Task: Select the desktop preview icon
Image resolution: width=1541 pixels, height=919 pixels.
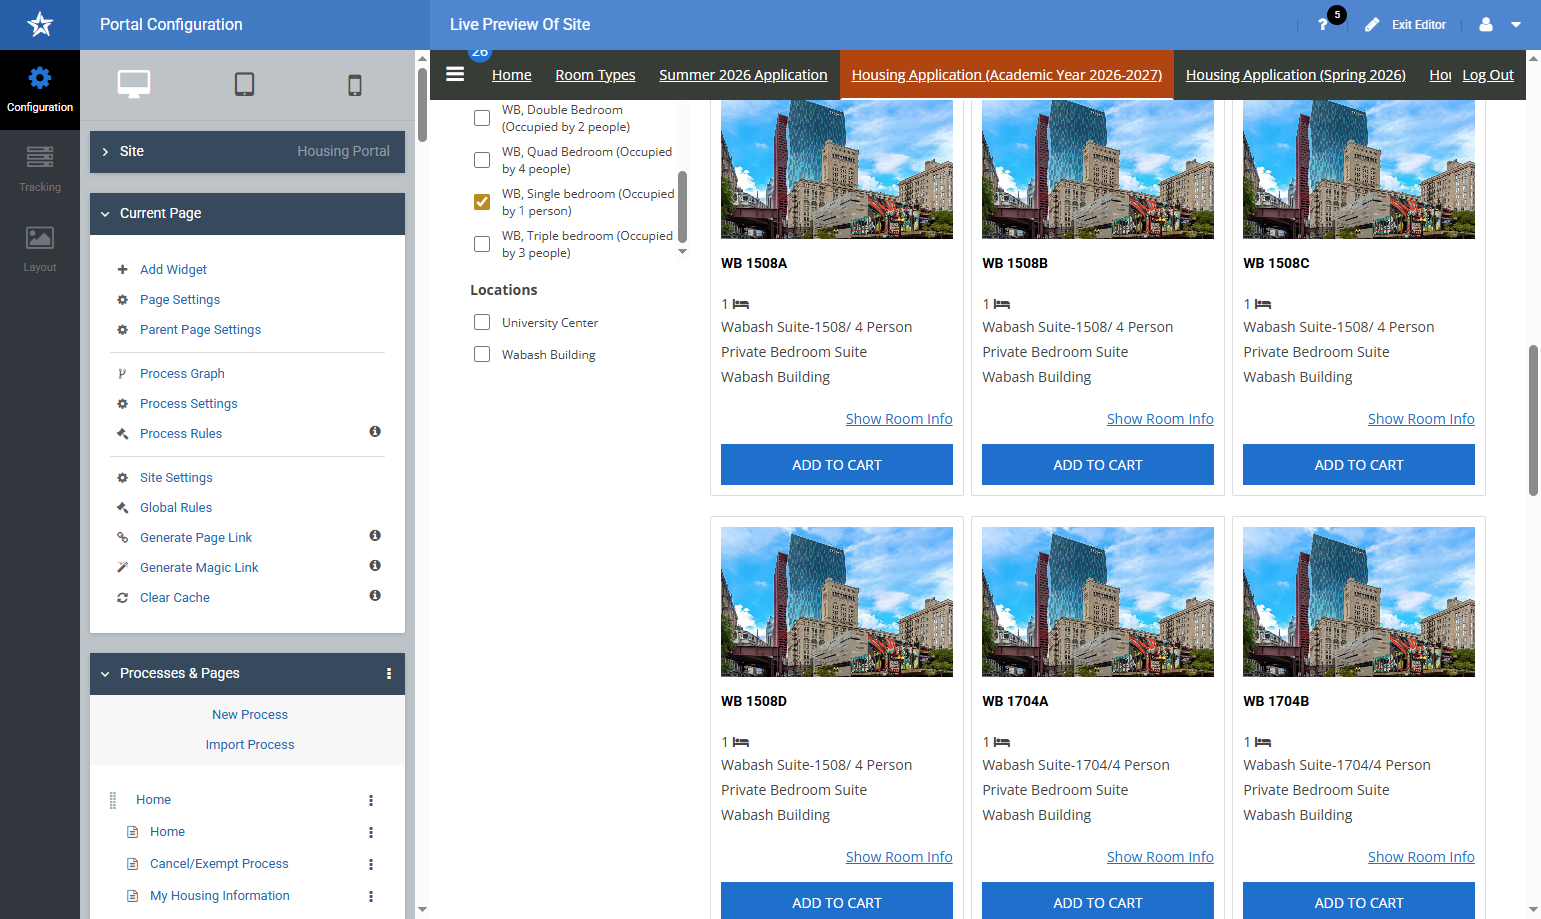Action: coord(134,84)
